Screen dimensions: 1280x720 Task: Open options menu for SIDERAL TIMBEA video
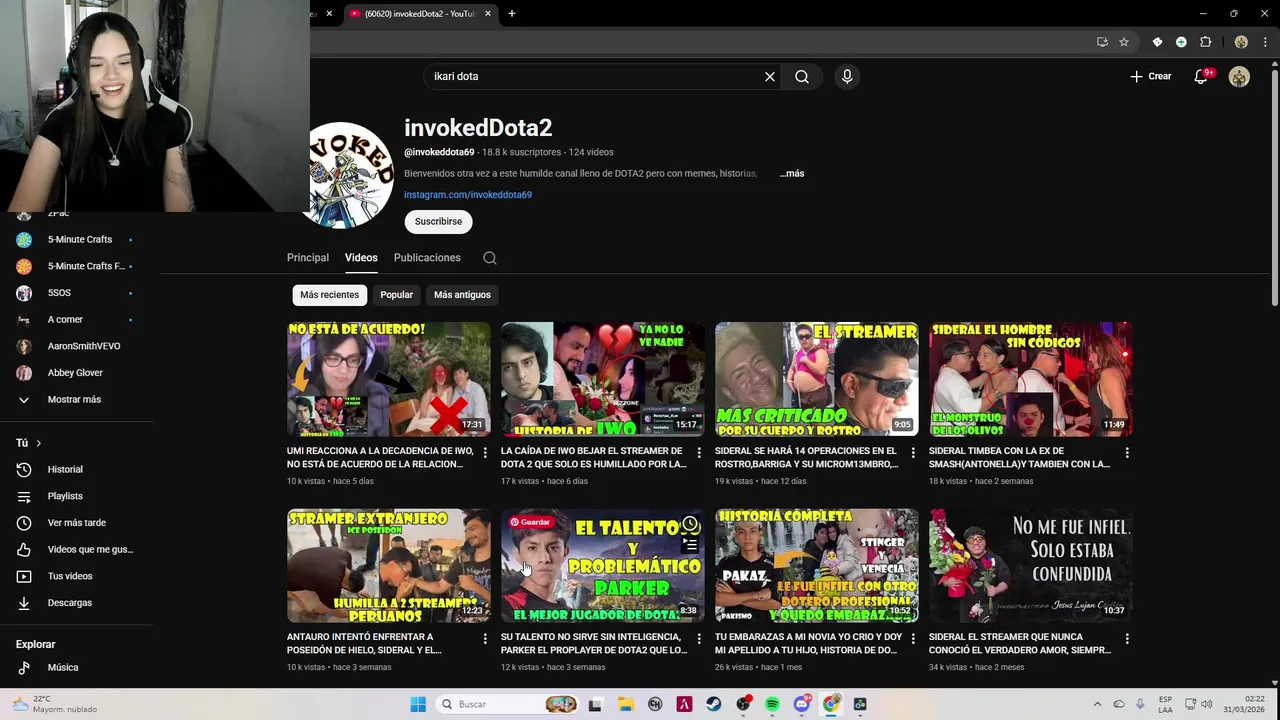click(1127, 453)
